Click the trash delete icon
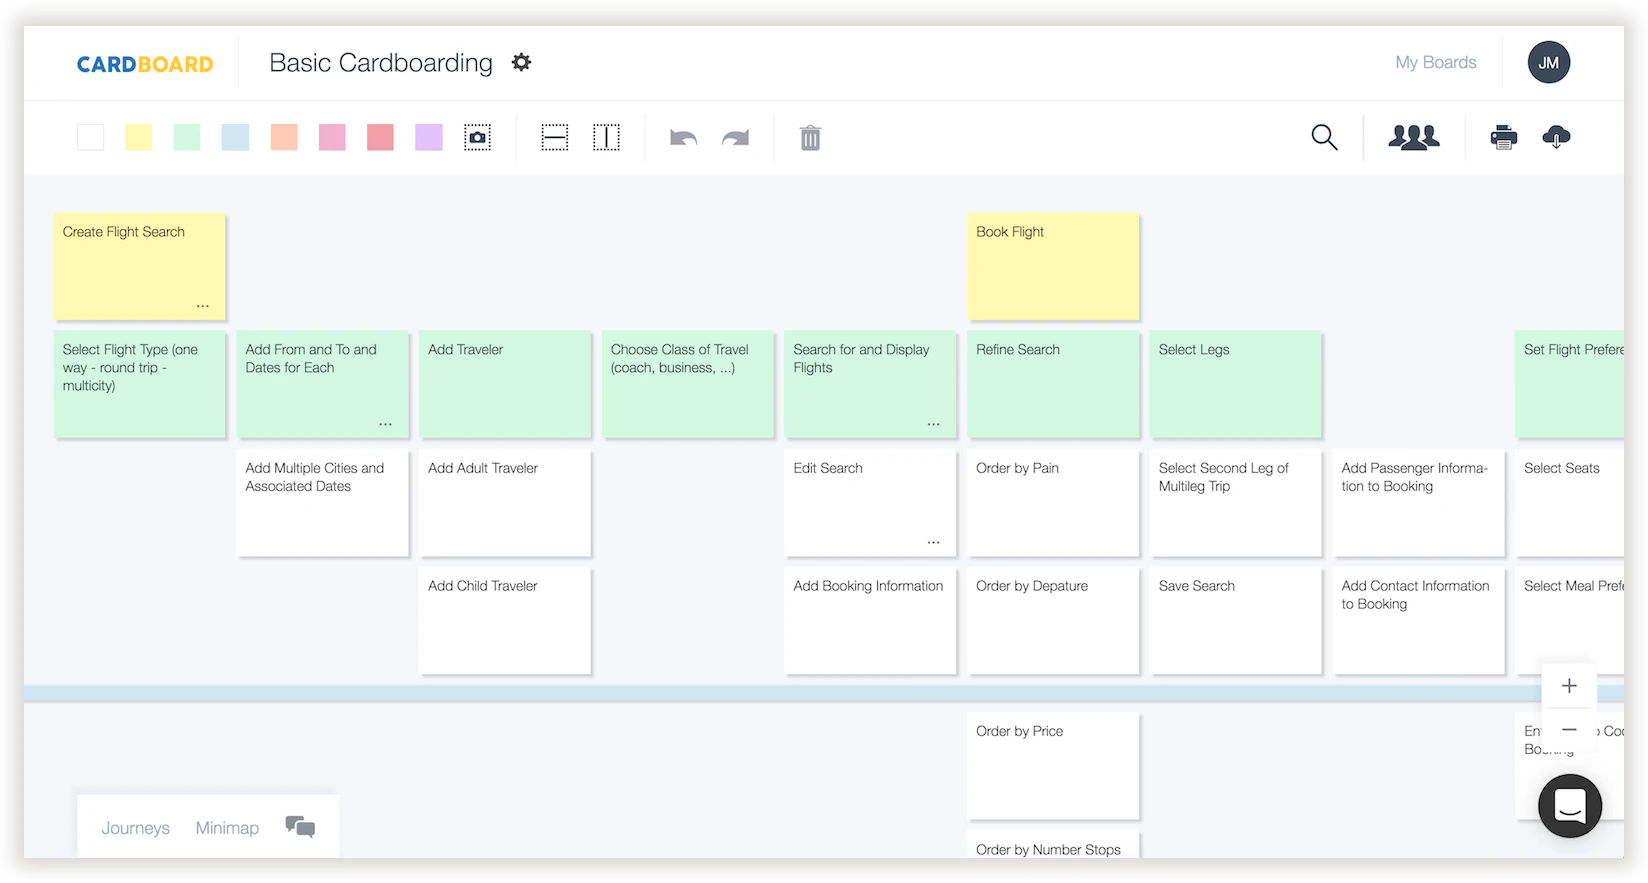The width and height of the screenshot is (1648, 883). tap(810, 138)
